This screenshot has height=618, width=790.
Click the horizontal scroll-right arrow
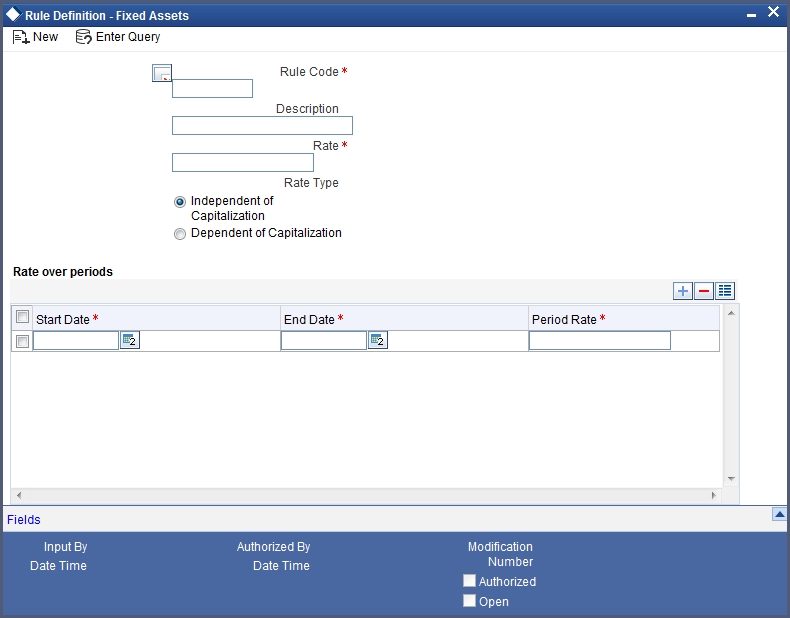coord(713,495)
